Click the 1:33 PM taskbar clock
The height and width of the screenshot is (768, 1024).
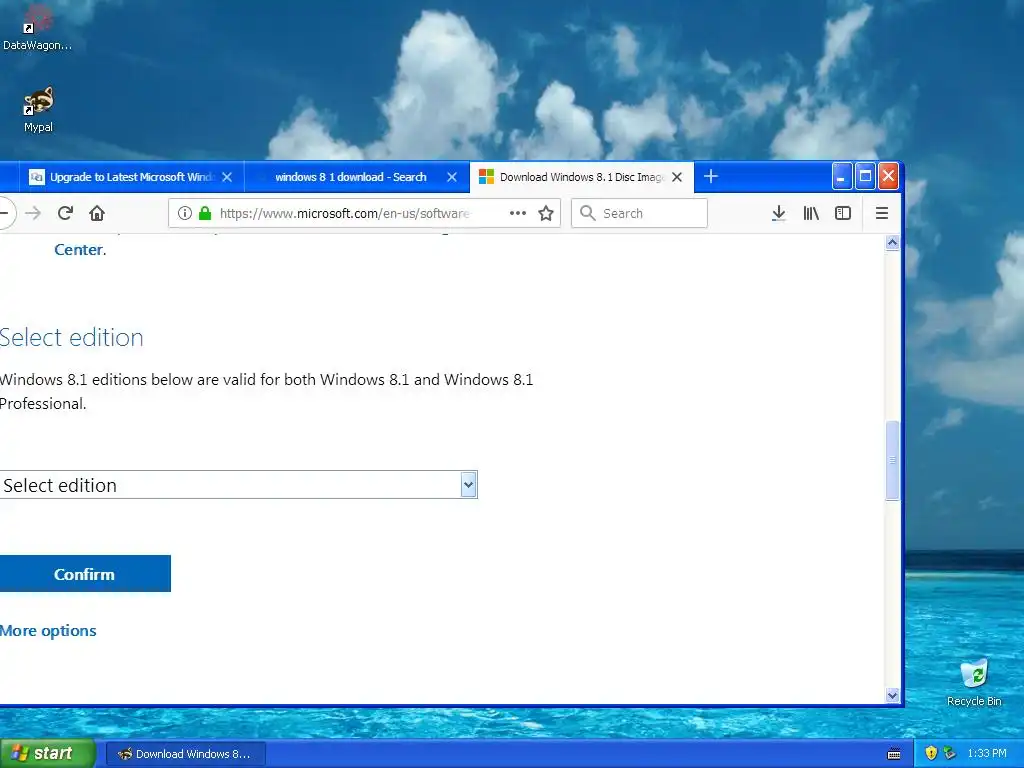click(x=986, y=754)
